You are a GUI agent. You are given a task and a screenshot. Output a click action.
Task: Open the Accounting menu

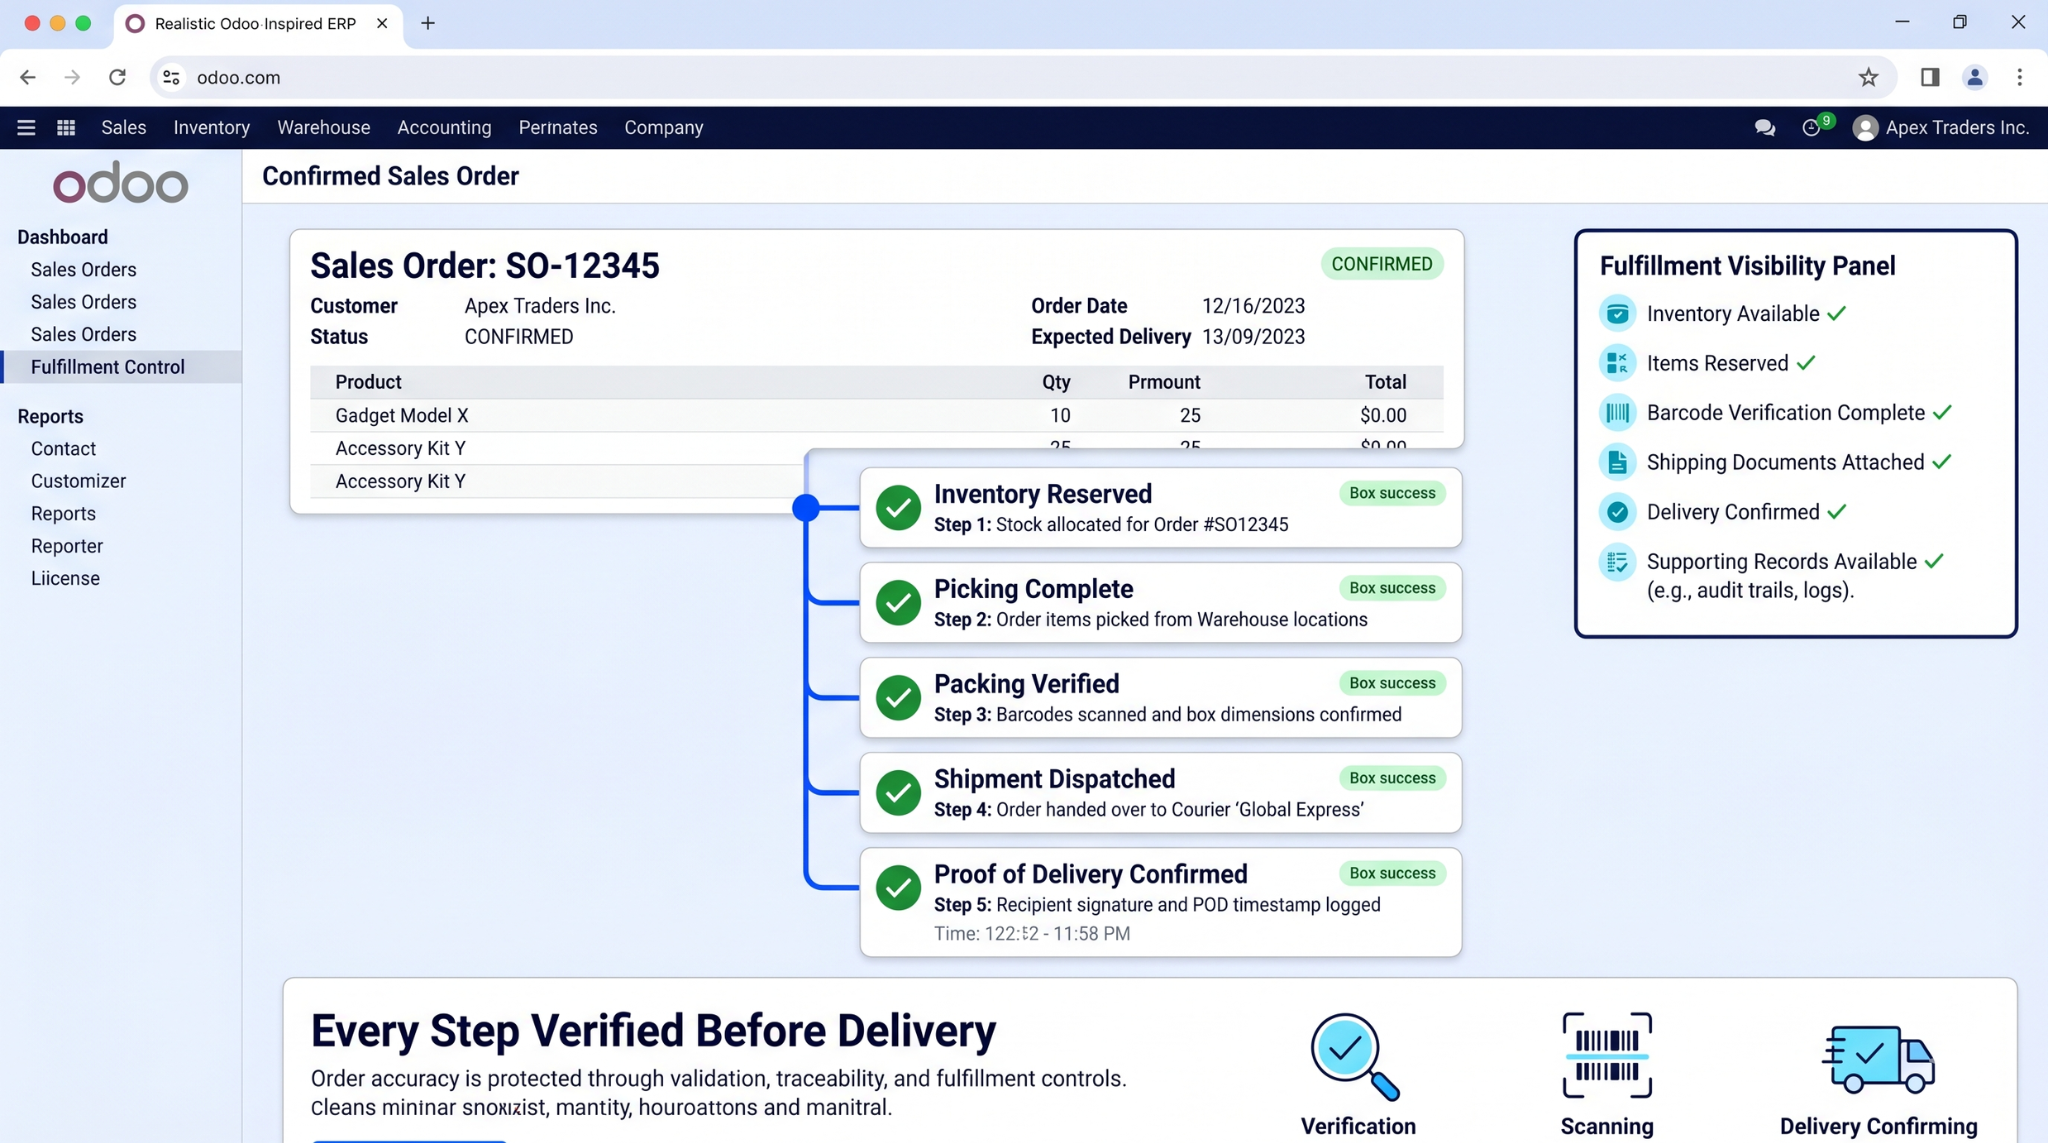[444, 128]
